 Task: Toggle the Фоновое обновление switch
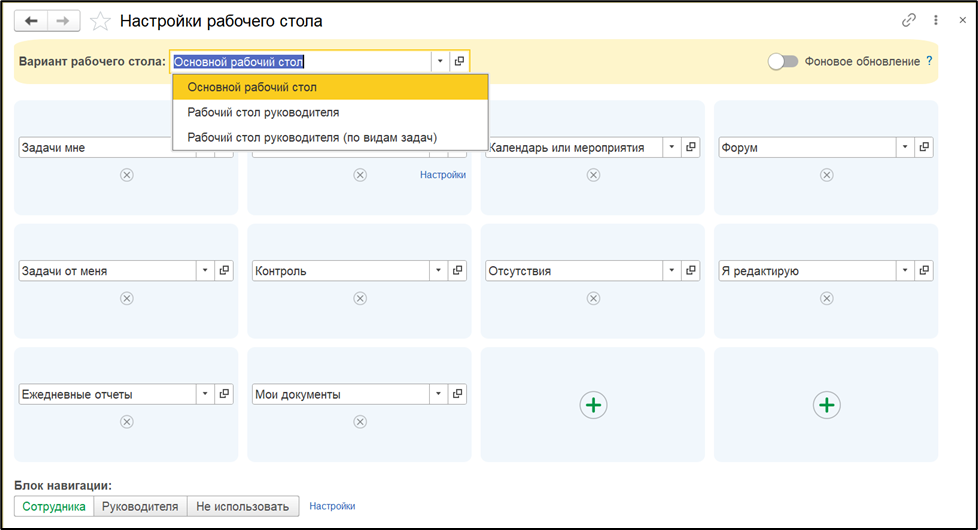click(x=783, y=61)
